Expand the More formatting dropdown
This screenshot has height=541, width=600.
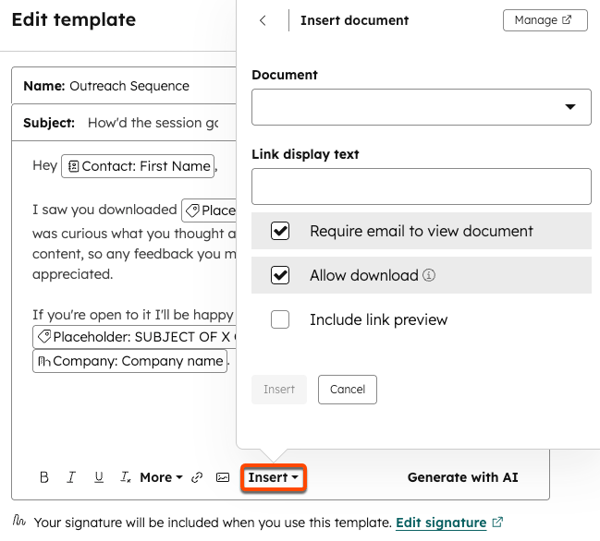click(160, 478)
